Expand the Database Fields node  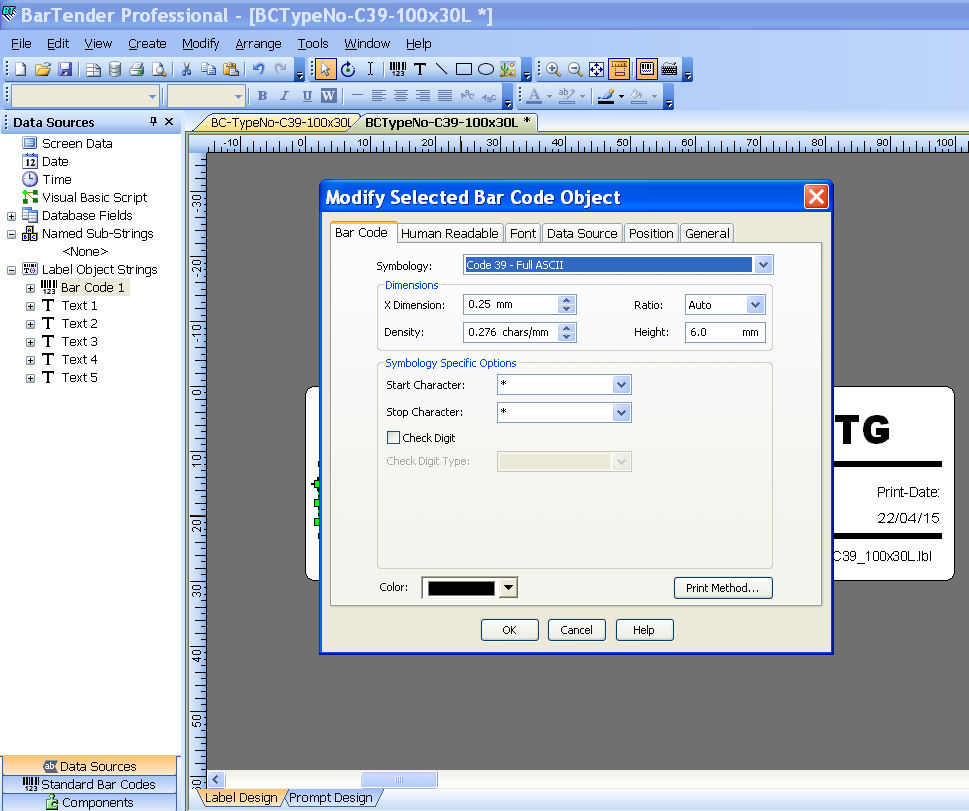[11, 216]
